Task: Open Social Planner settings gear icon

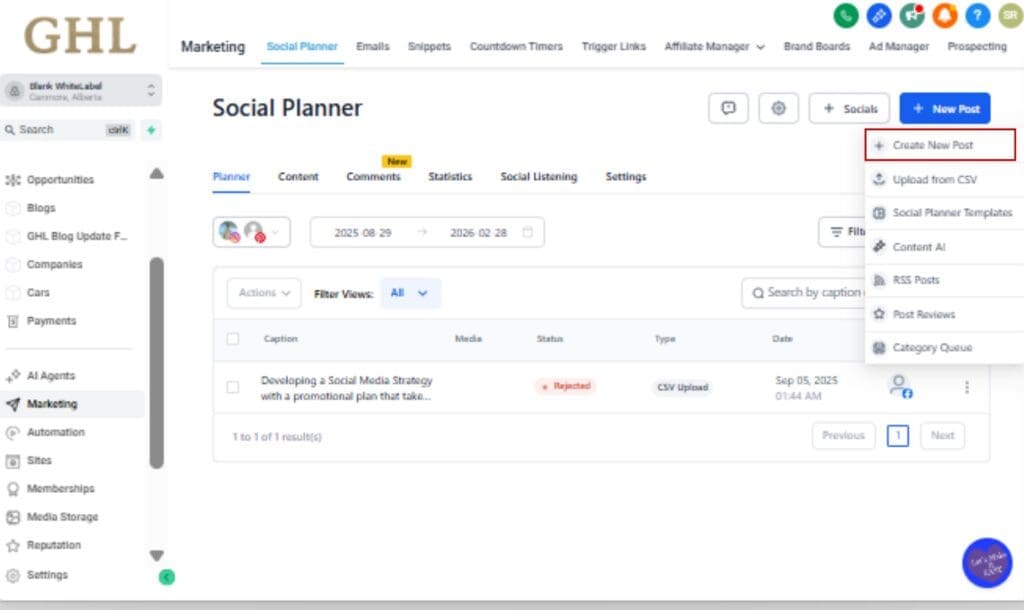Action: [x=779, y=109]
